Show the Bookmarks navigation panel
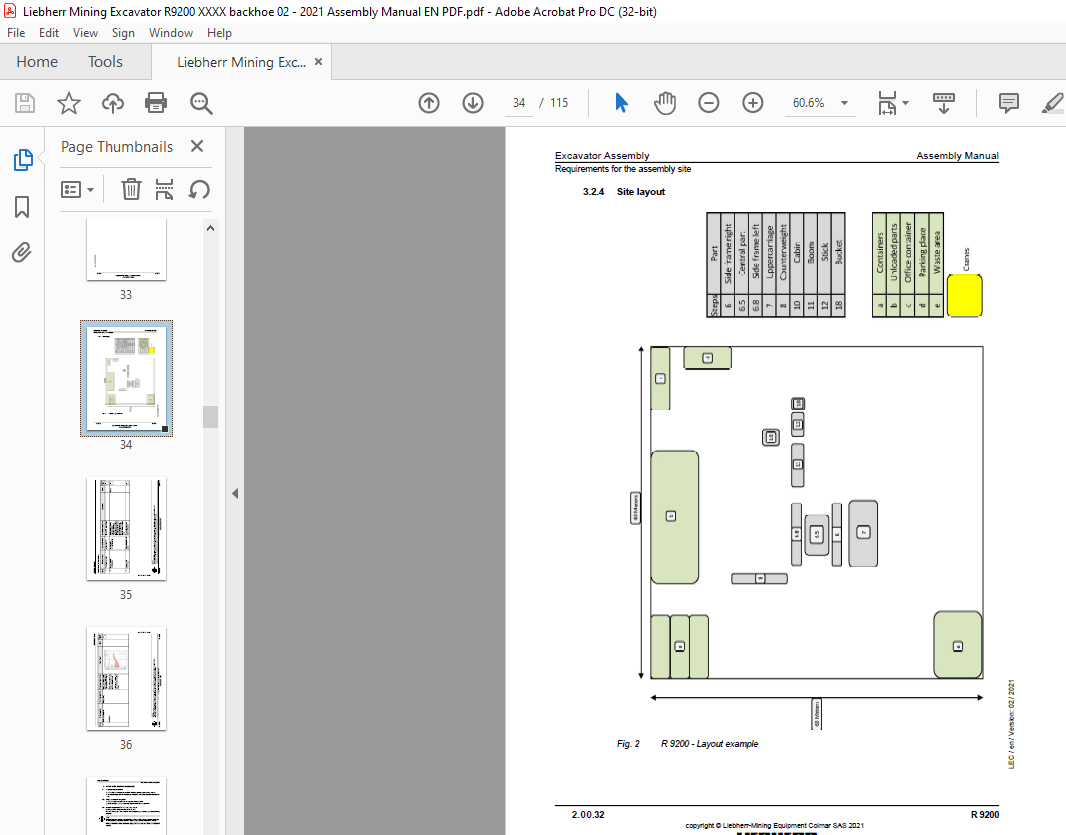The image size is (1066, 835). (x=22, y=207)
